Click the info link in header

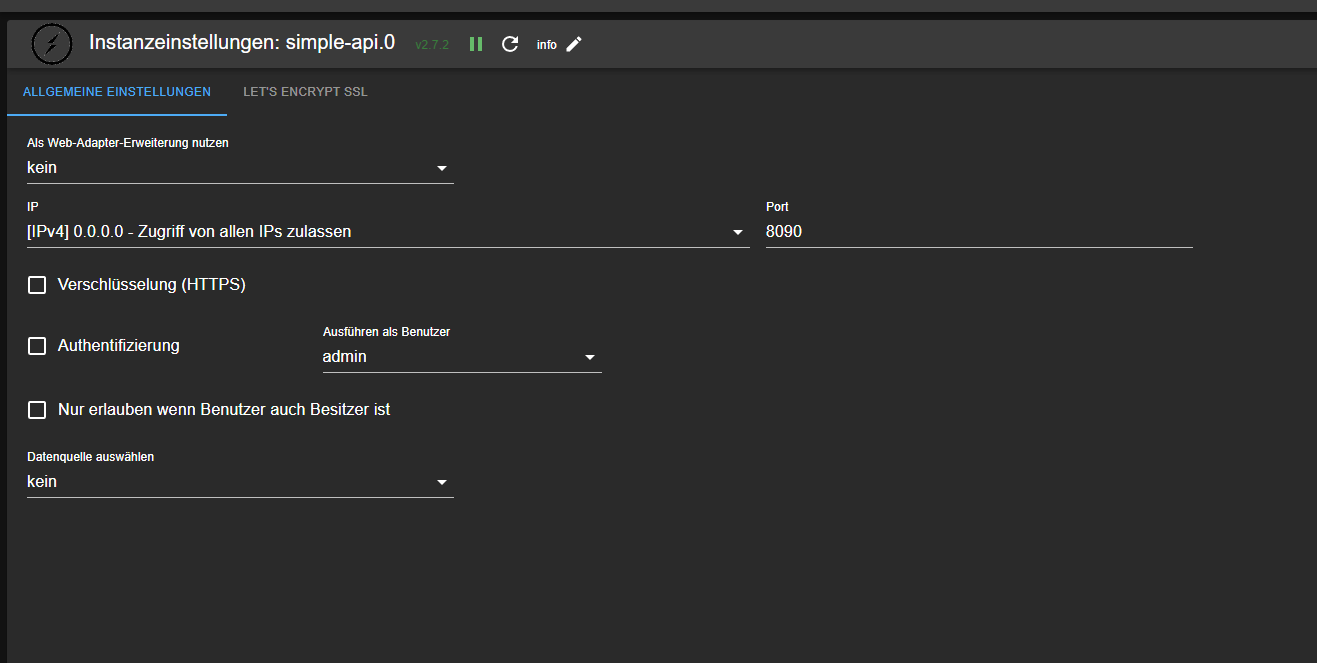point(546,45)
